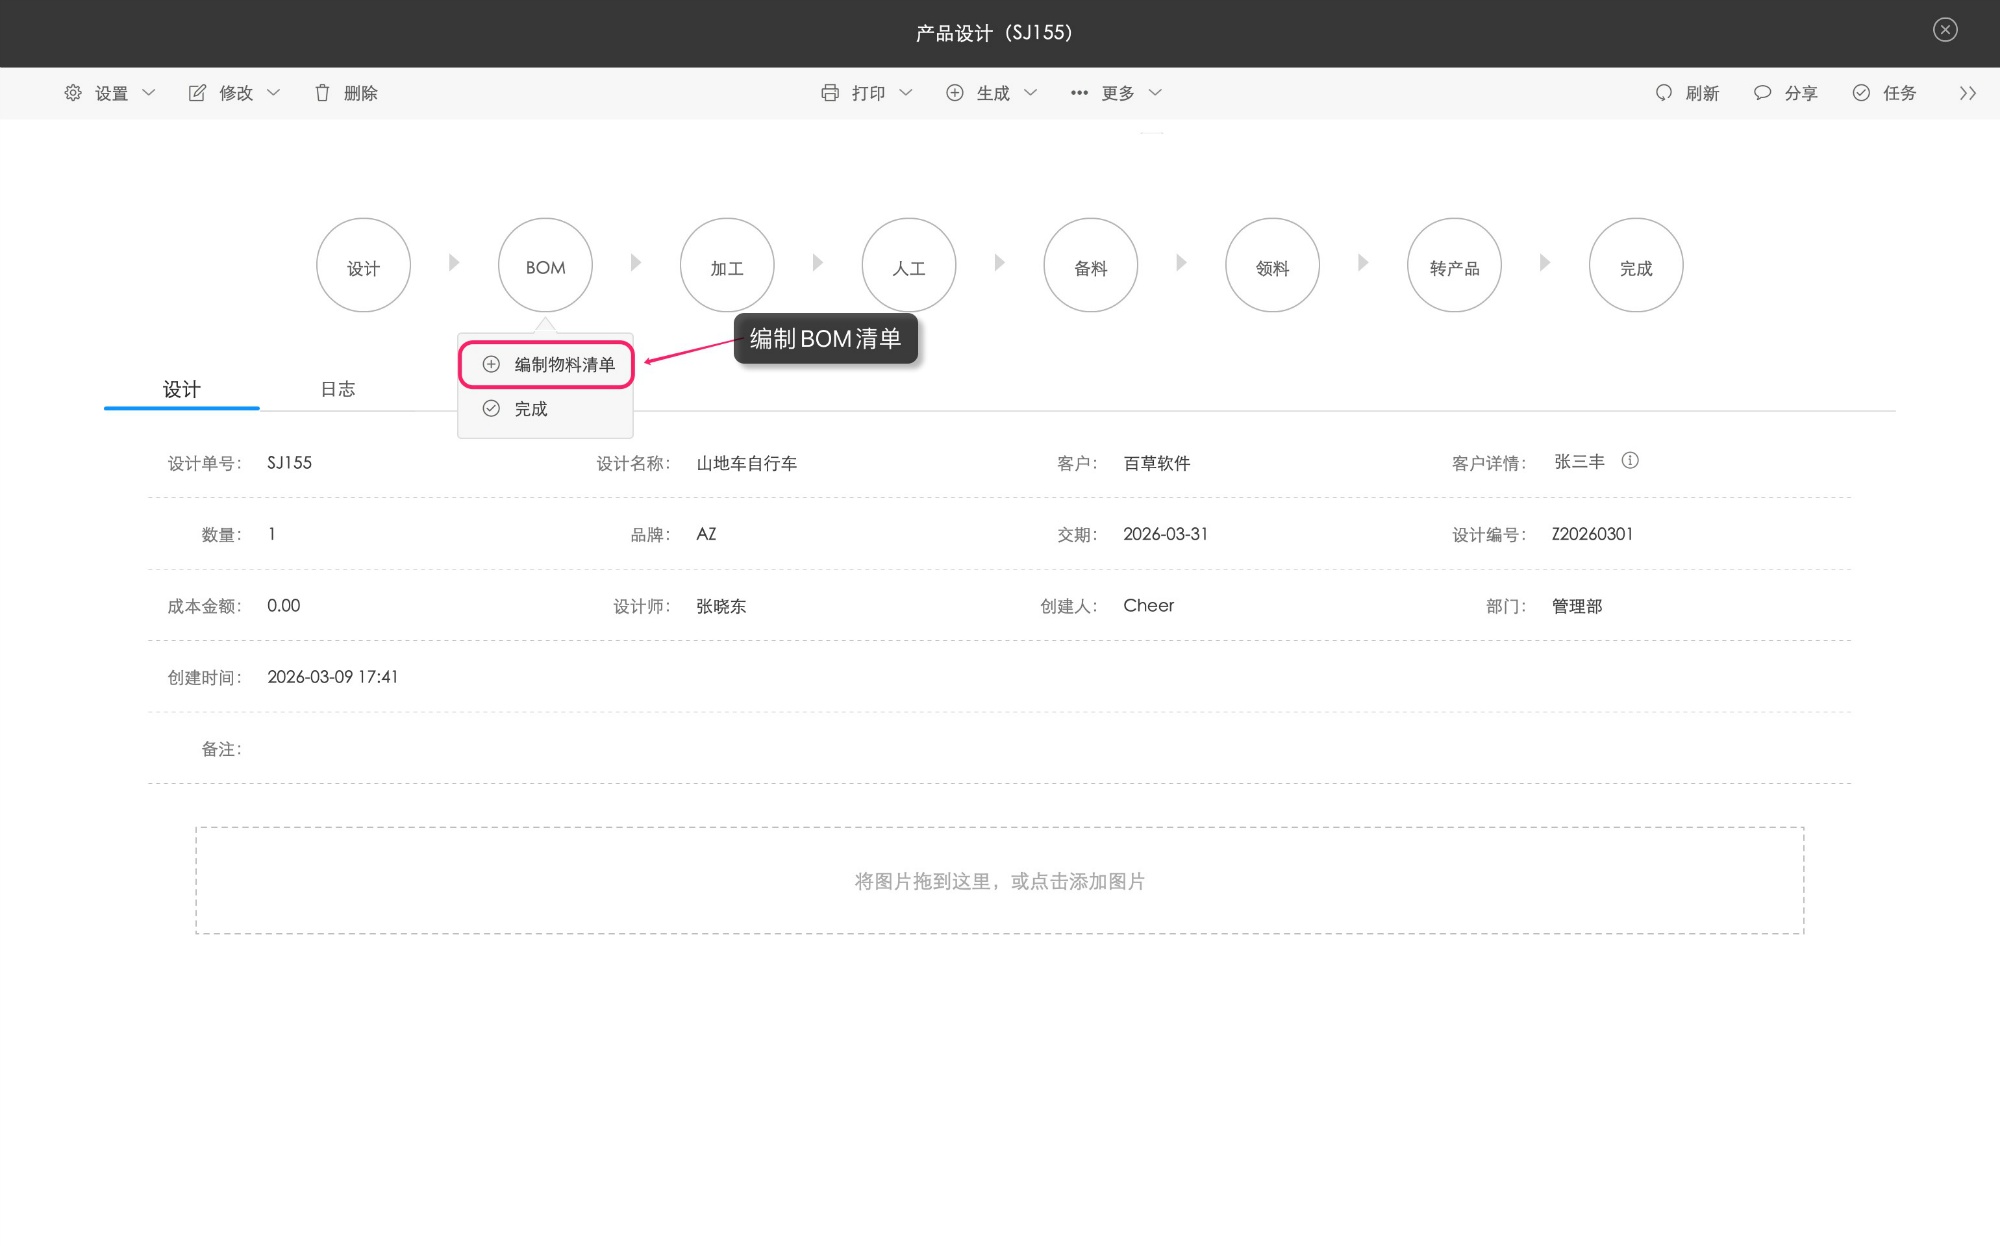Click the refresh icon
Viewport: 2000px width, 1246px height.
1663,93
